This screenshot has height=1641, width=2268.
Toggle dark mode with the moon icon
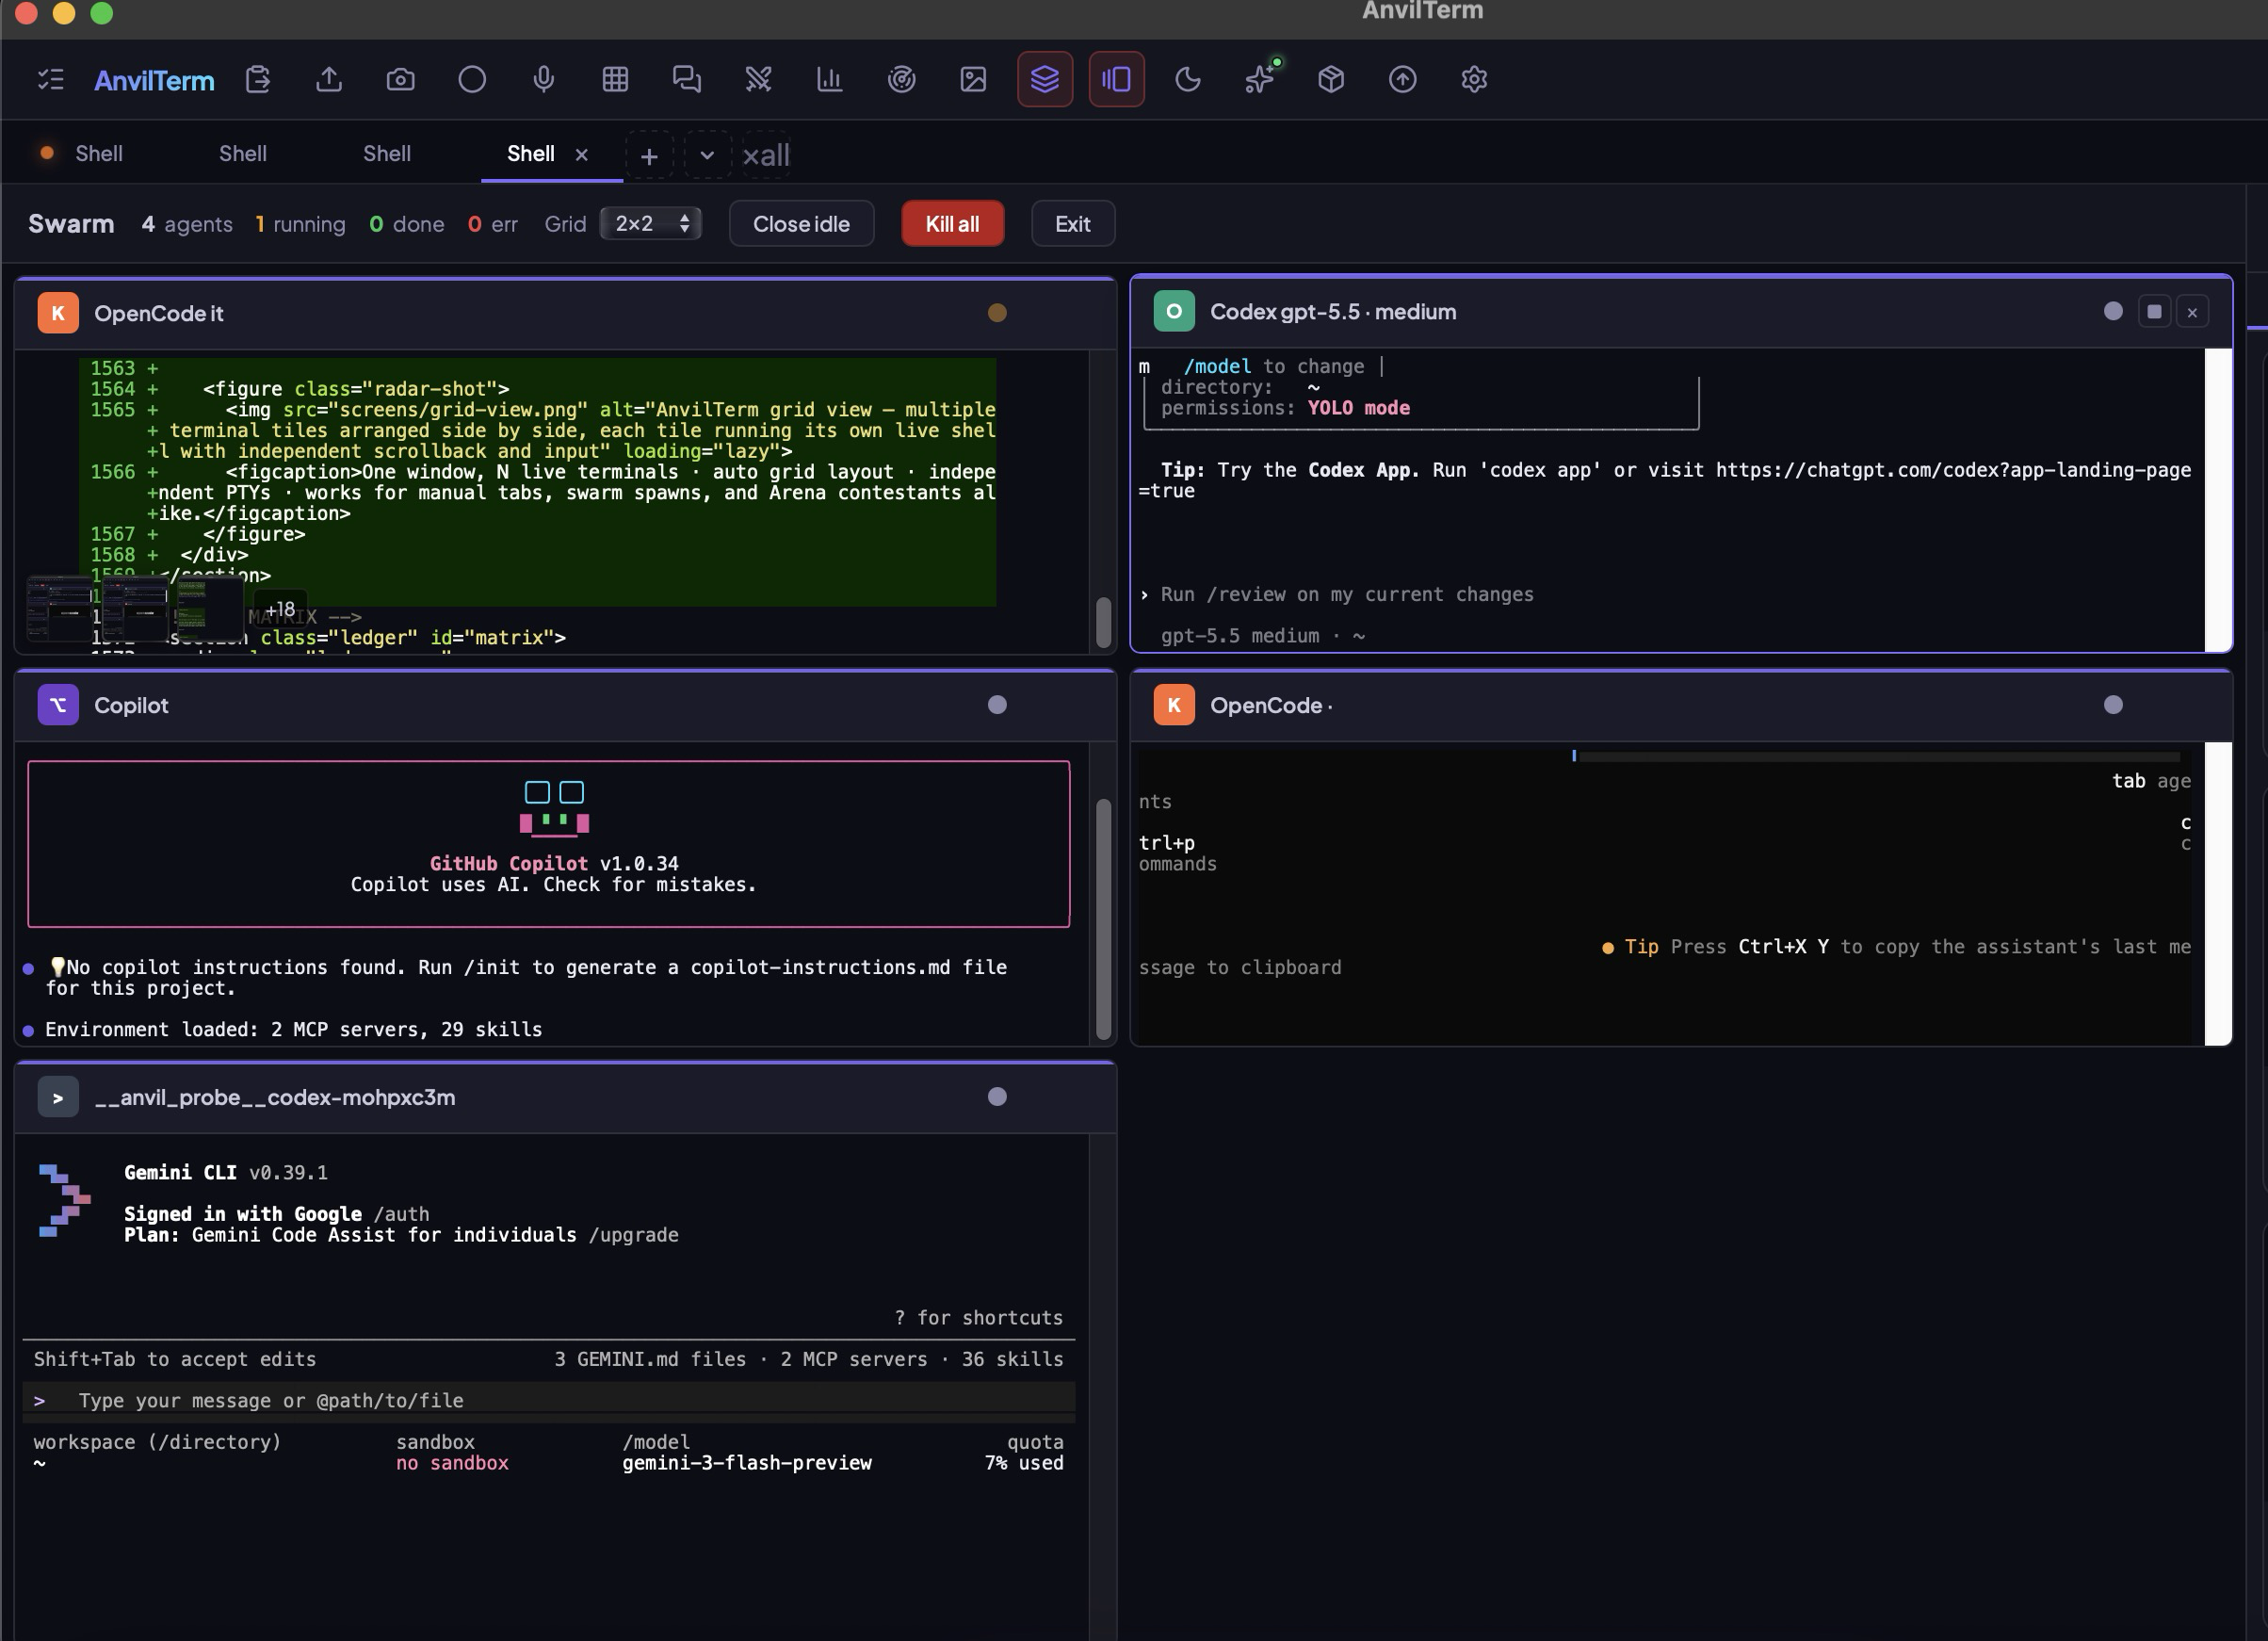[x=1188, y=80]
